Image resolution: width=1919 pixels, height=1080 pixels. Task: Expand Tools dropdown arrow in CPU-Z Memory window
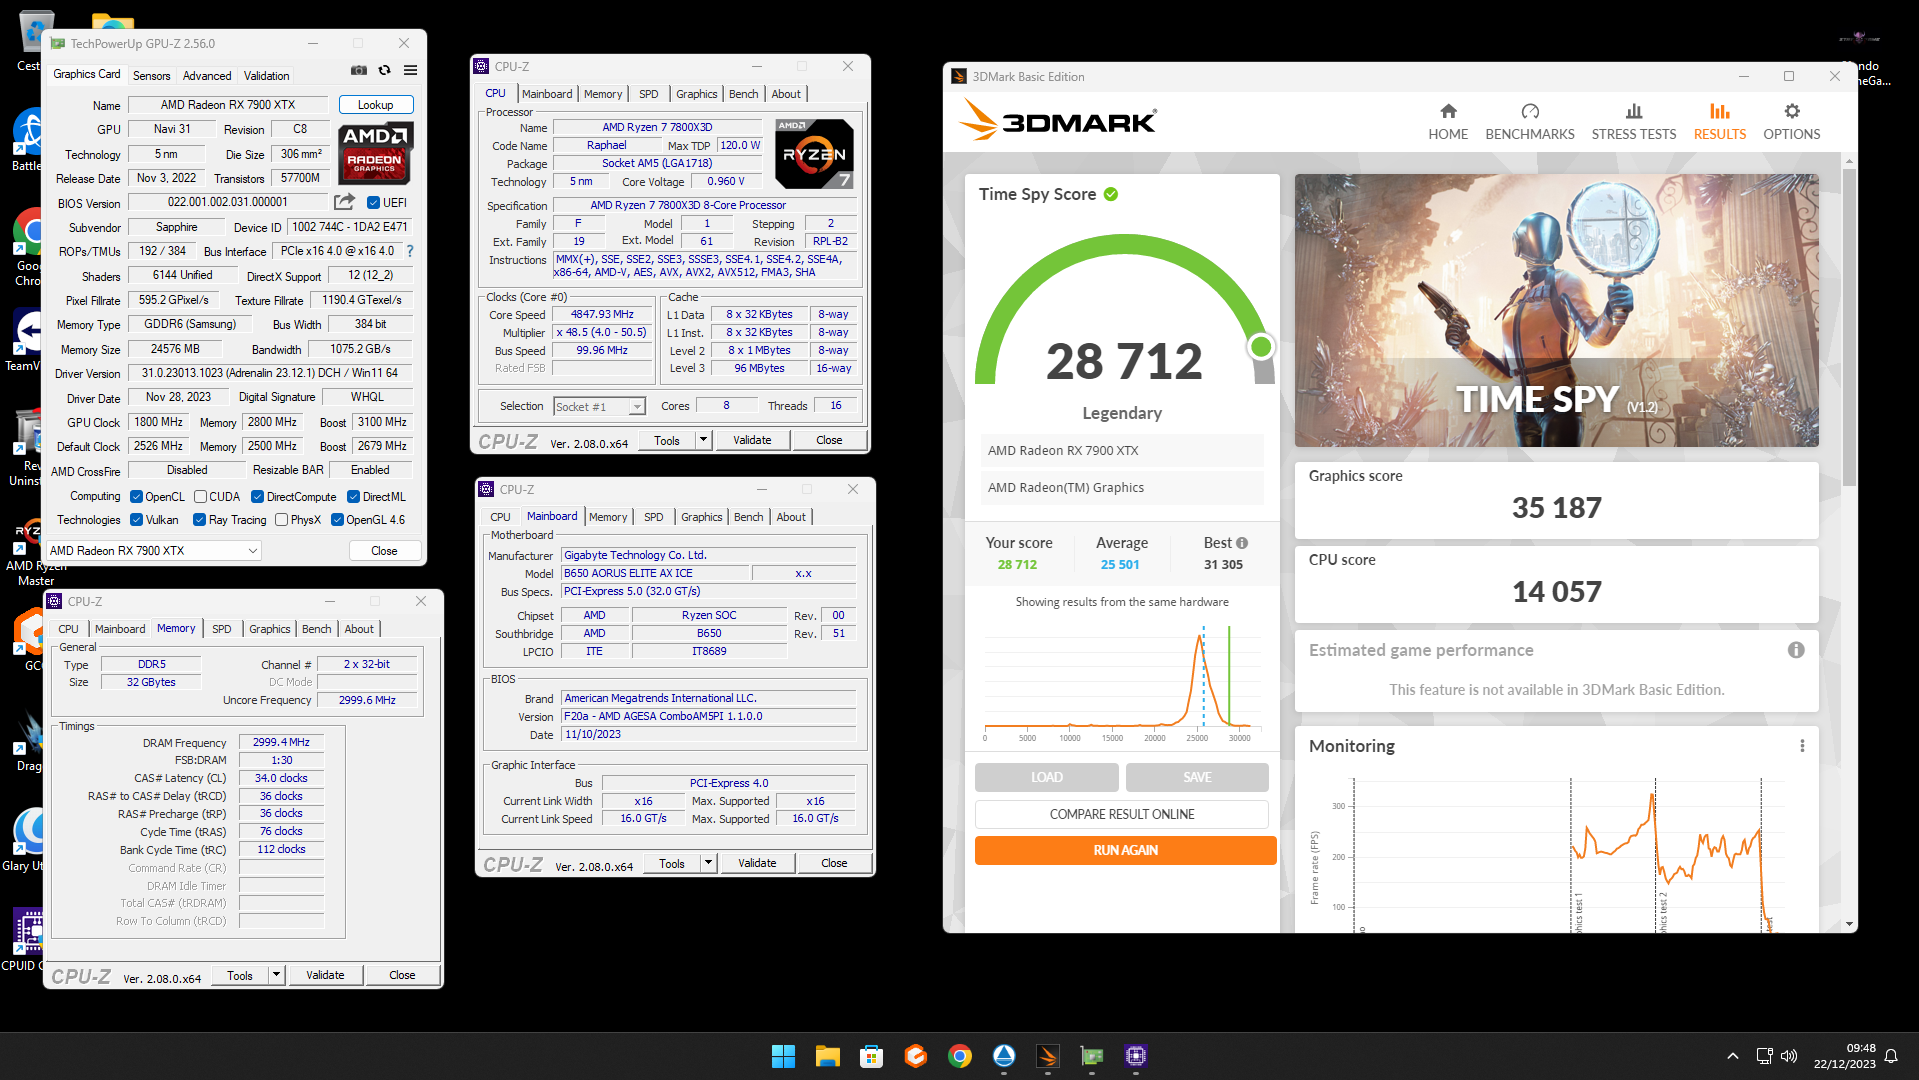click(276, 975)
